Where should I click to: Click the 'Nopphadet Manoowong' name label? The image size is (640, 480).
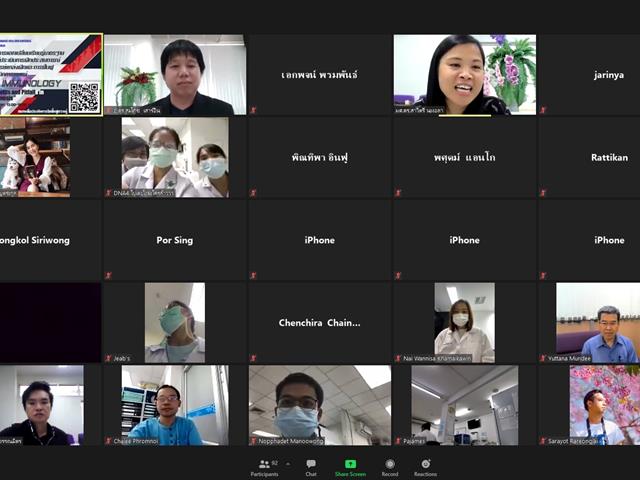[x=291, y=441]
